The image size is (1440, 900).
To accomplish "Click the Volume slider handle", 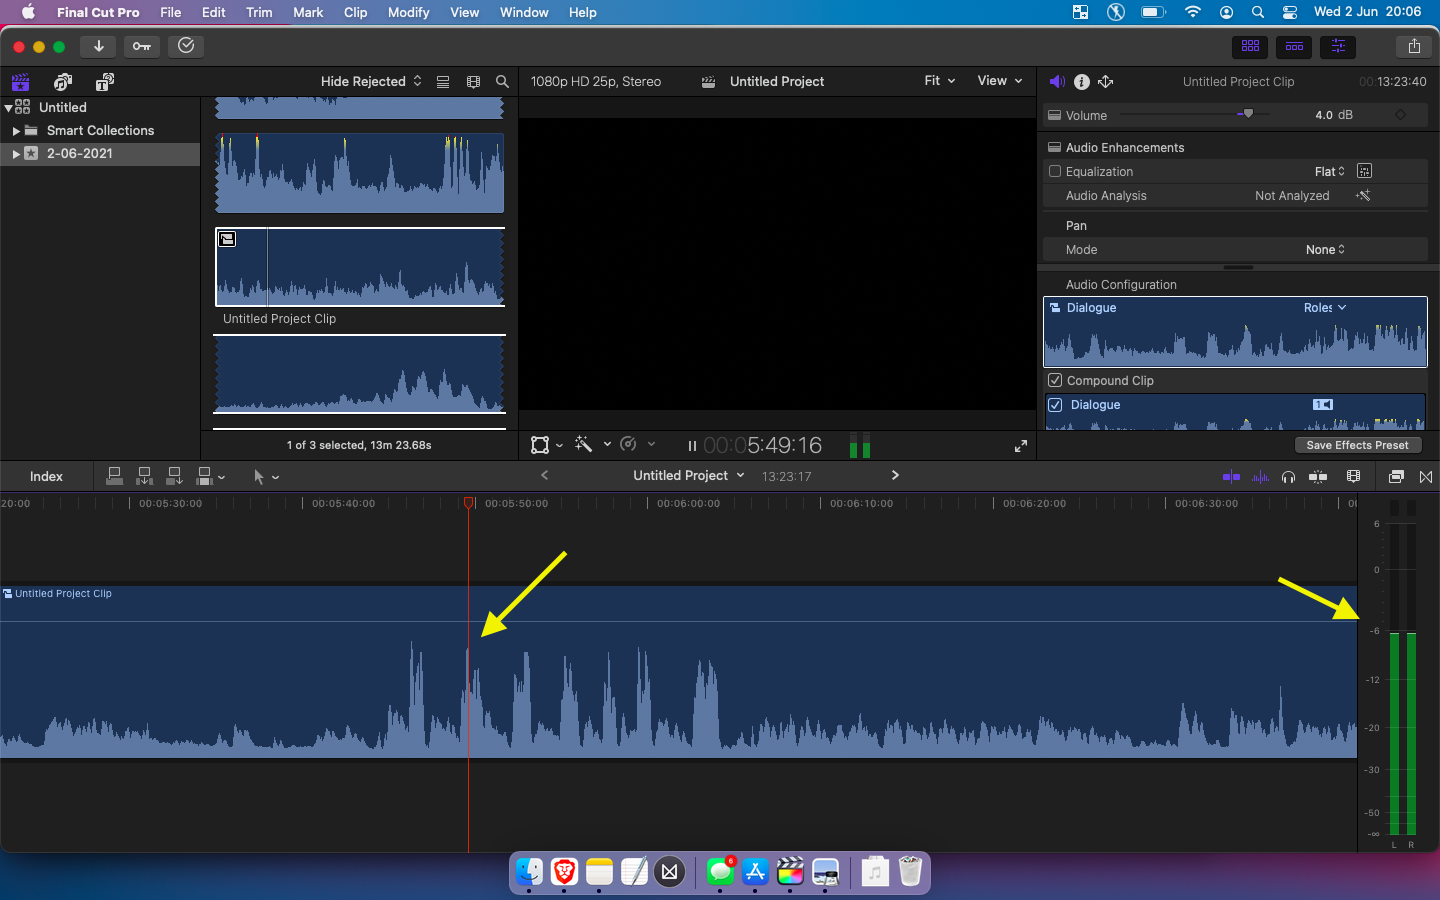I will pyautogui.click(x=1247, y=114).
